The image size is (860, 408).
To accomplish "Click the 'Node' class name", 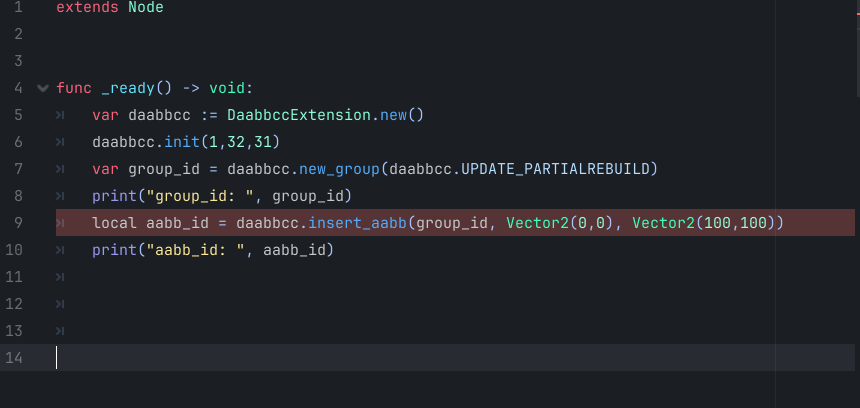I will 146,8.
